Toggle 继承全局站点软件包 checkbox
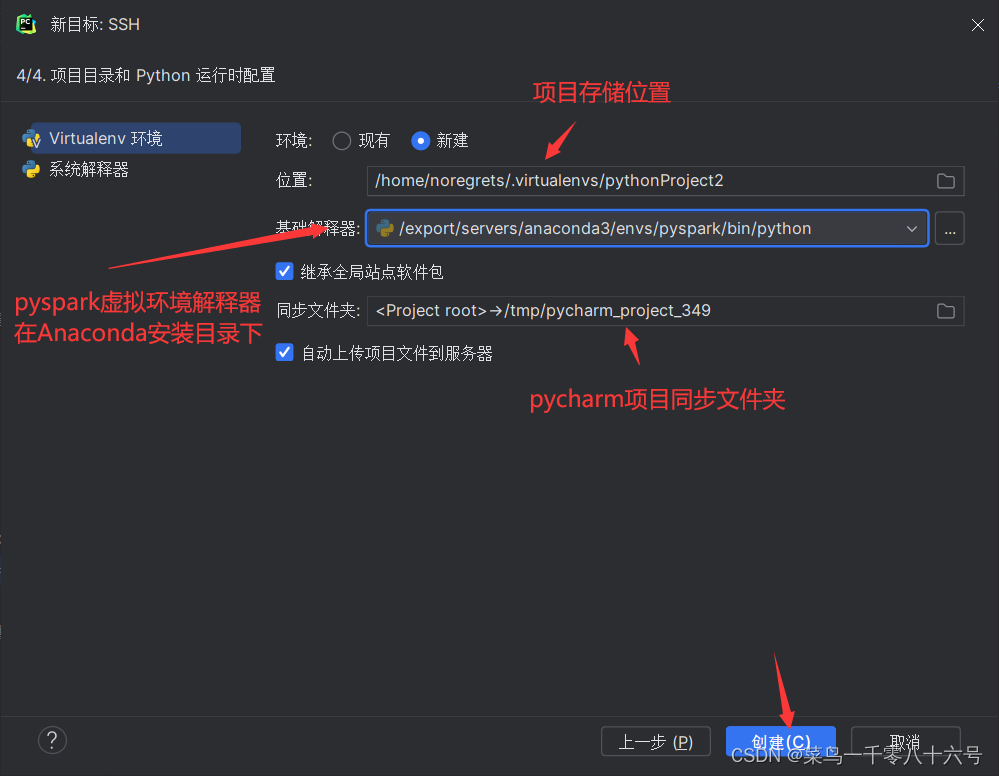The image size is (999, 776). click(x=284, y=271)
